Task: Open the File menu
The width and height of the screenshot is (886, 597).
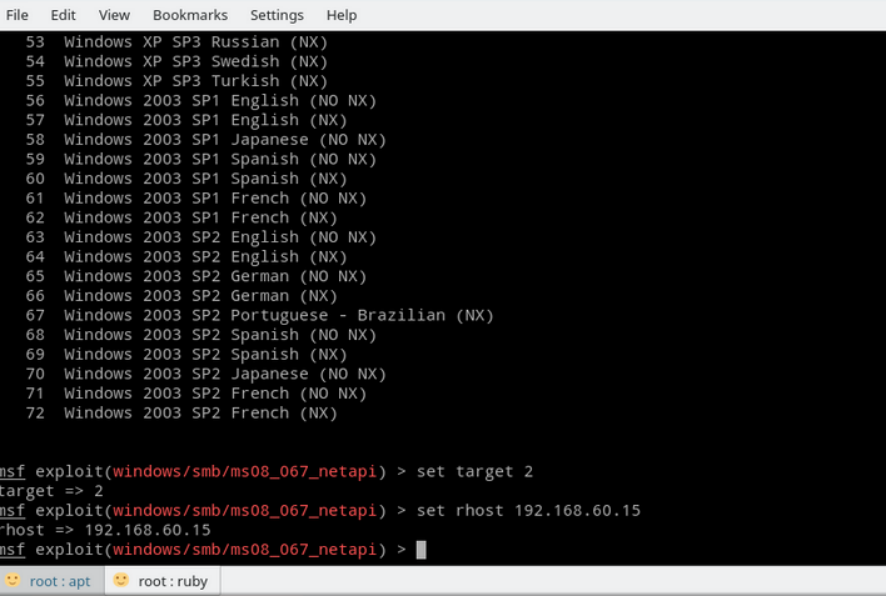Action: (17, 15)
